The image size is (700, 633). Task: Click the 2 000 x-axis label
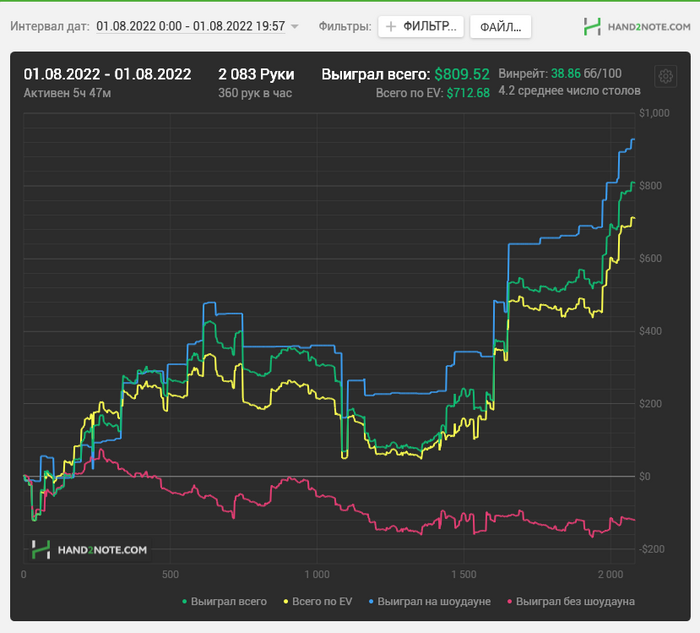[610, 575]
